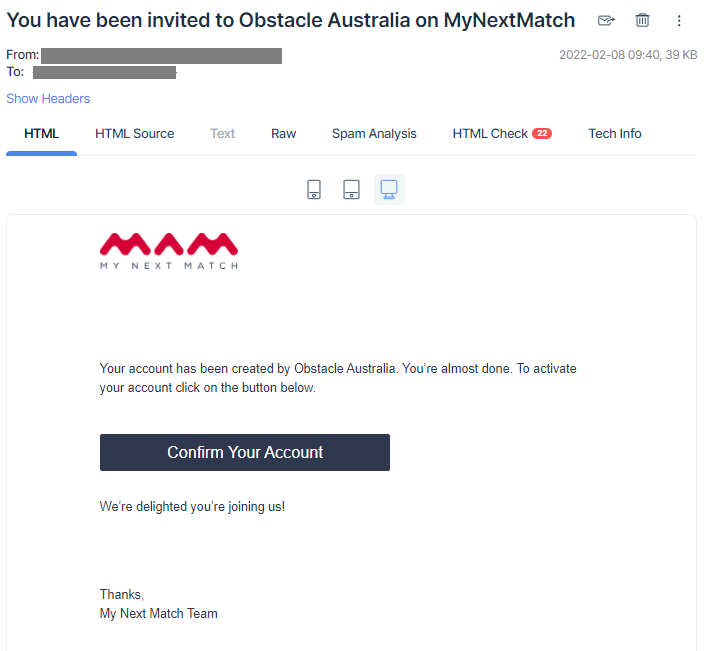Viewport: 708px width, 651px height.
Task: Click the forward email icon
Action: point(606,20)
